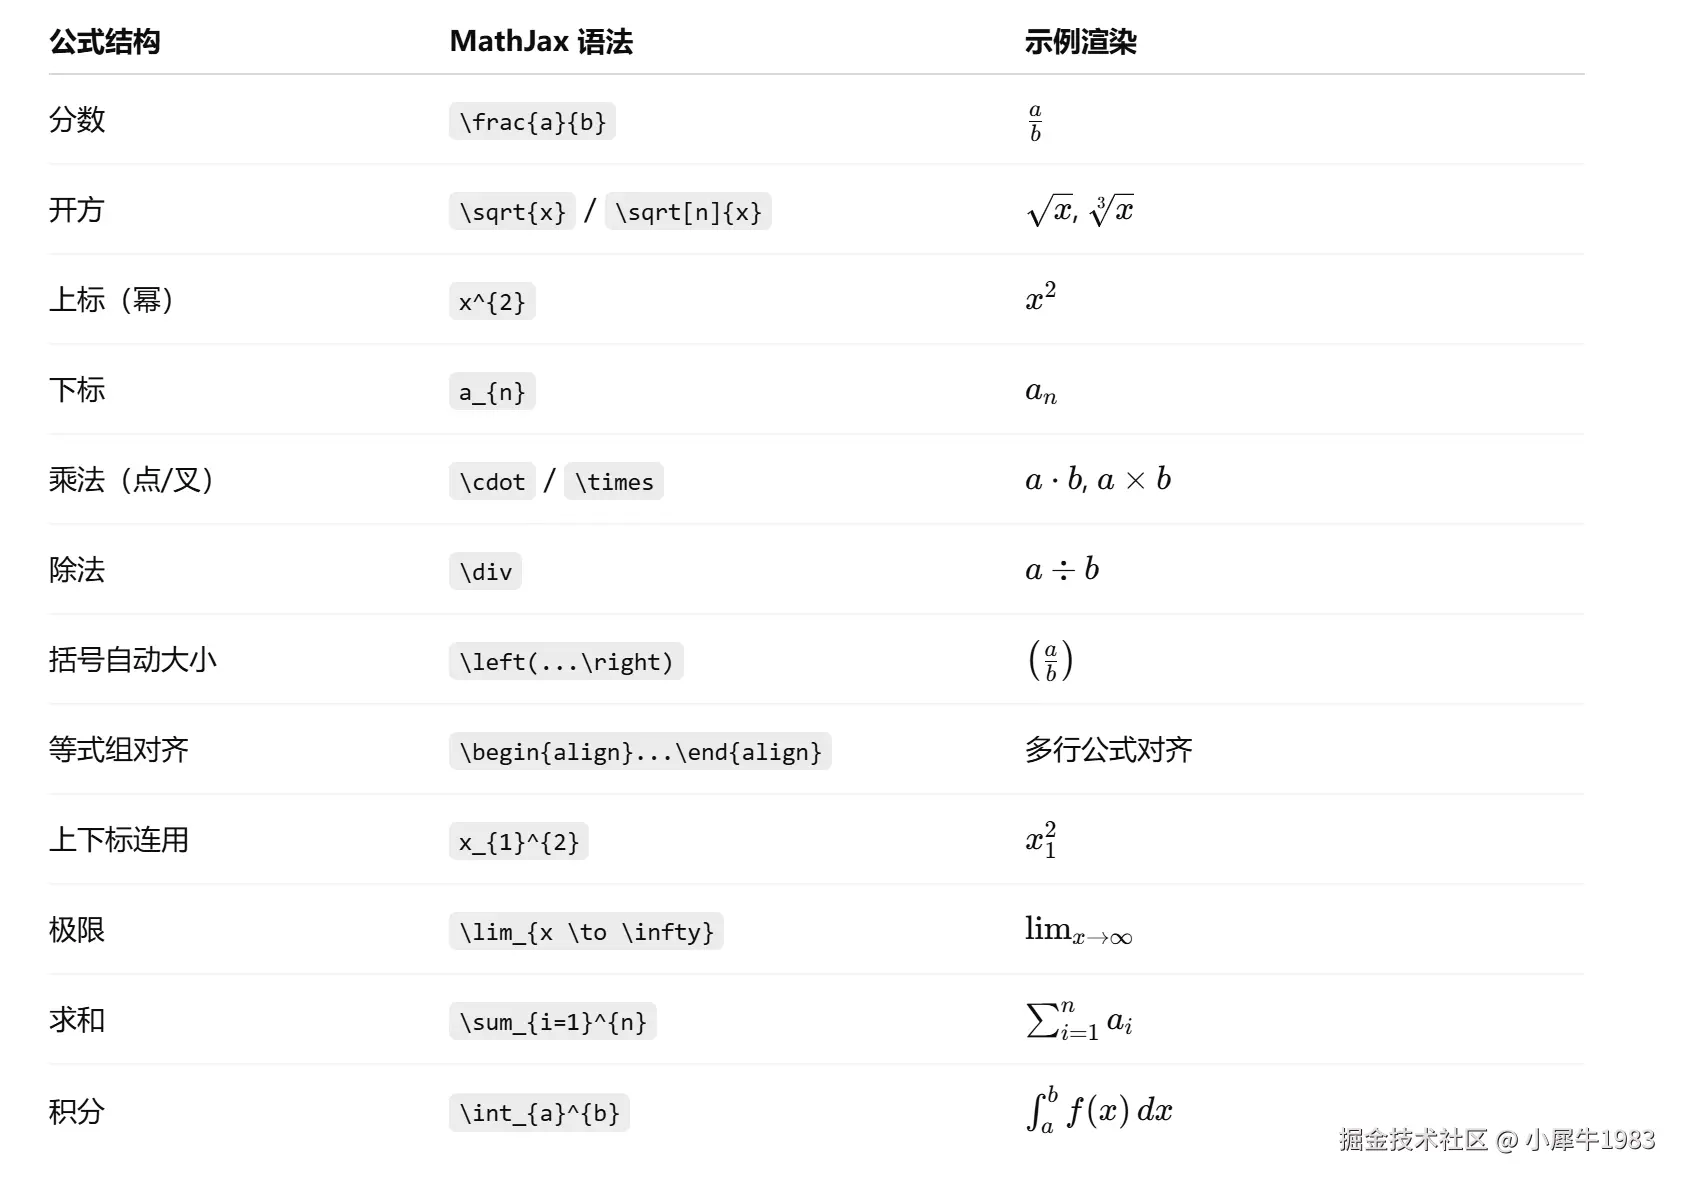Click the 示例渲染 column header

pos(1080,42)
